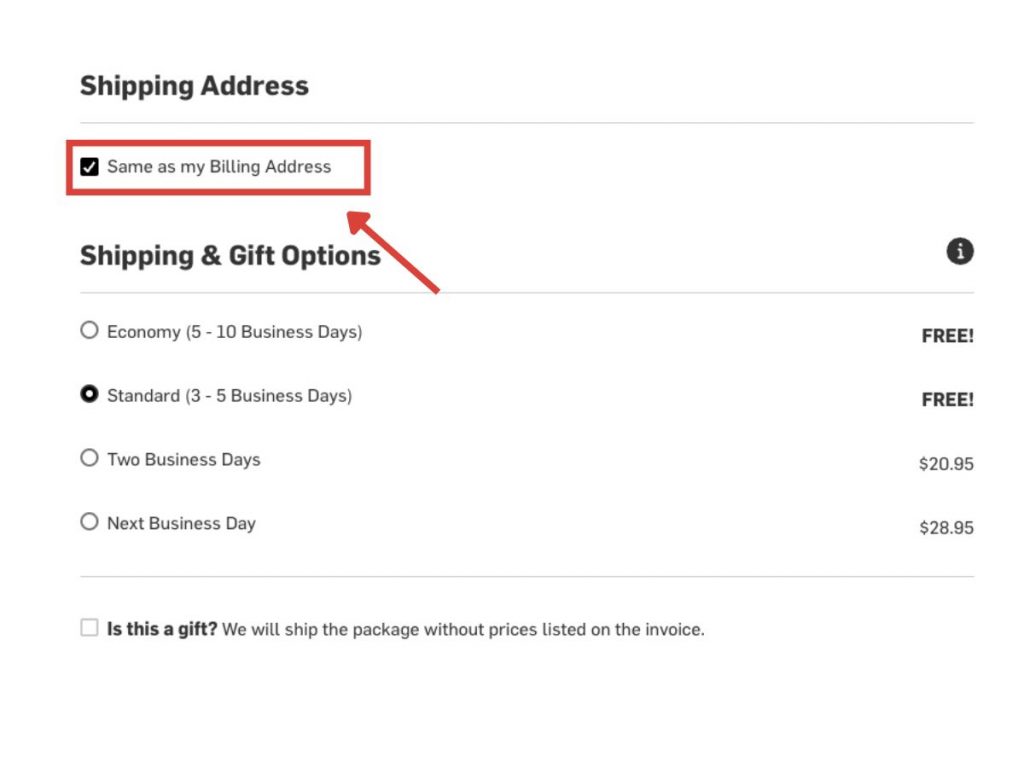Viewport: 1024px width, 768px height.
Task: Click the $28.95 shipping price
Action: [x=946, y=528]
